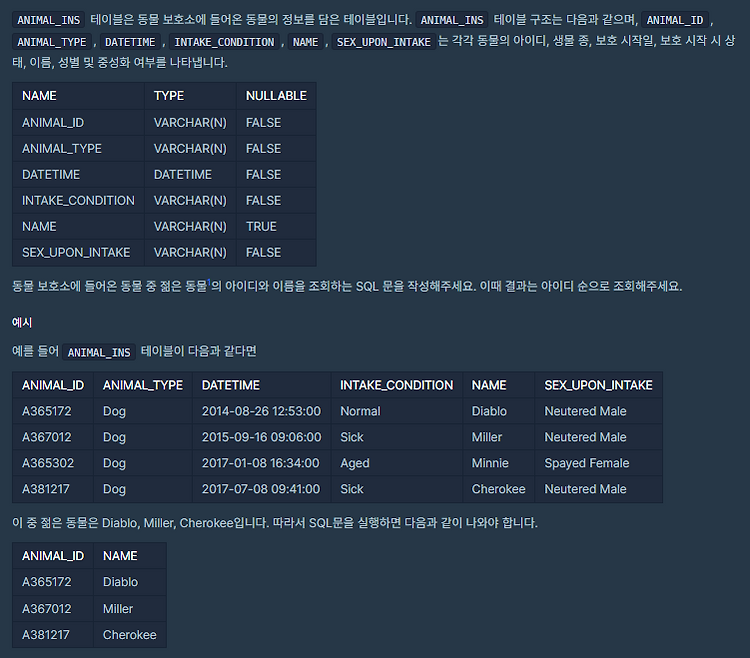Click the VARCHAR(N) type in the SEX_UPON_INTAKE schema row
Image resolution: width=750 pixels, height=658 pixels.
[190, 252]
